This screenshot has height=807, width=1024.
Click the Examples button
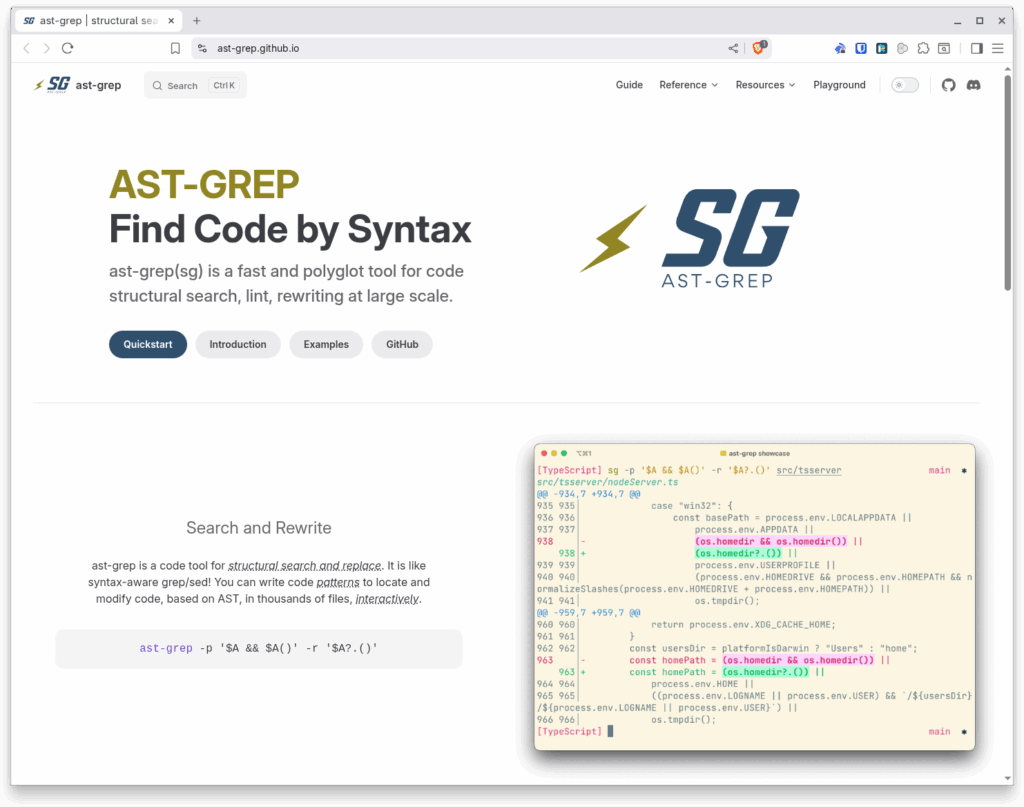click(x=326, y=344)
